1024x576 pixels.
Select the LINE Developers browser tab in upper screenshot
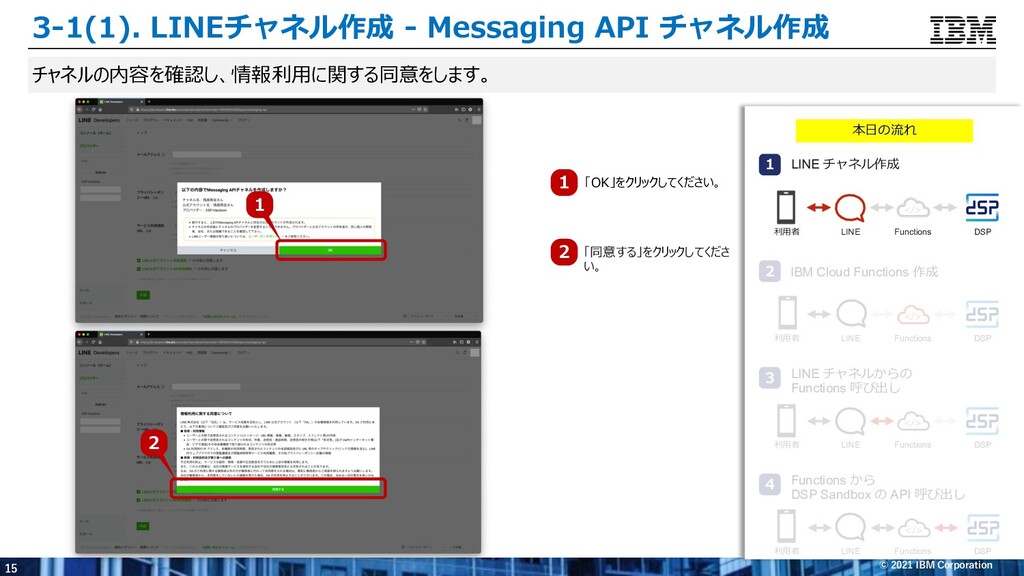coord(120,102)
